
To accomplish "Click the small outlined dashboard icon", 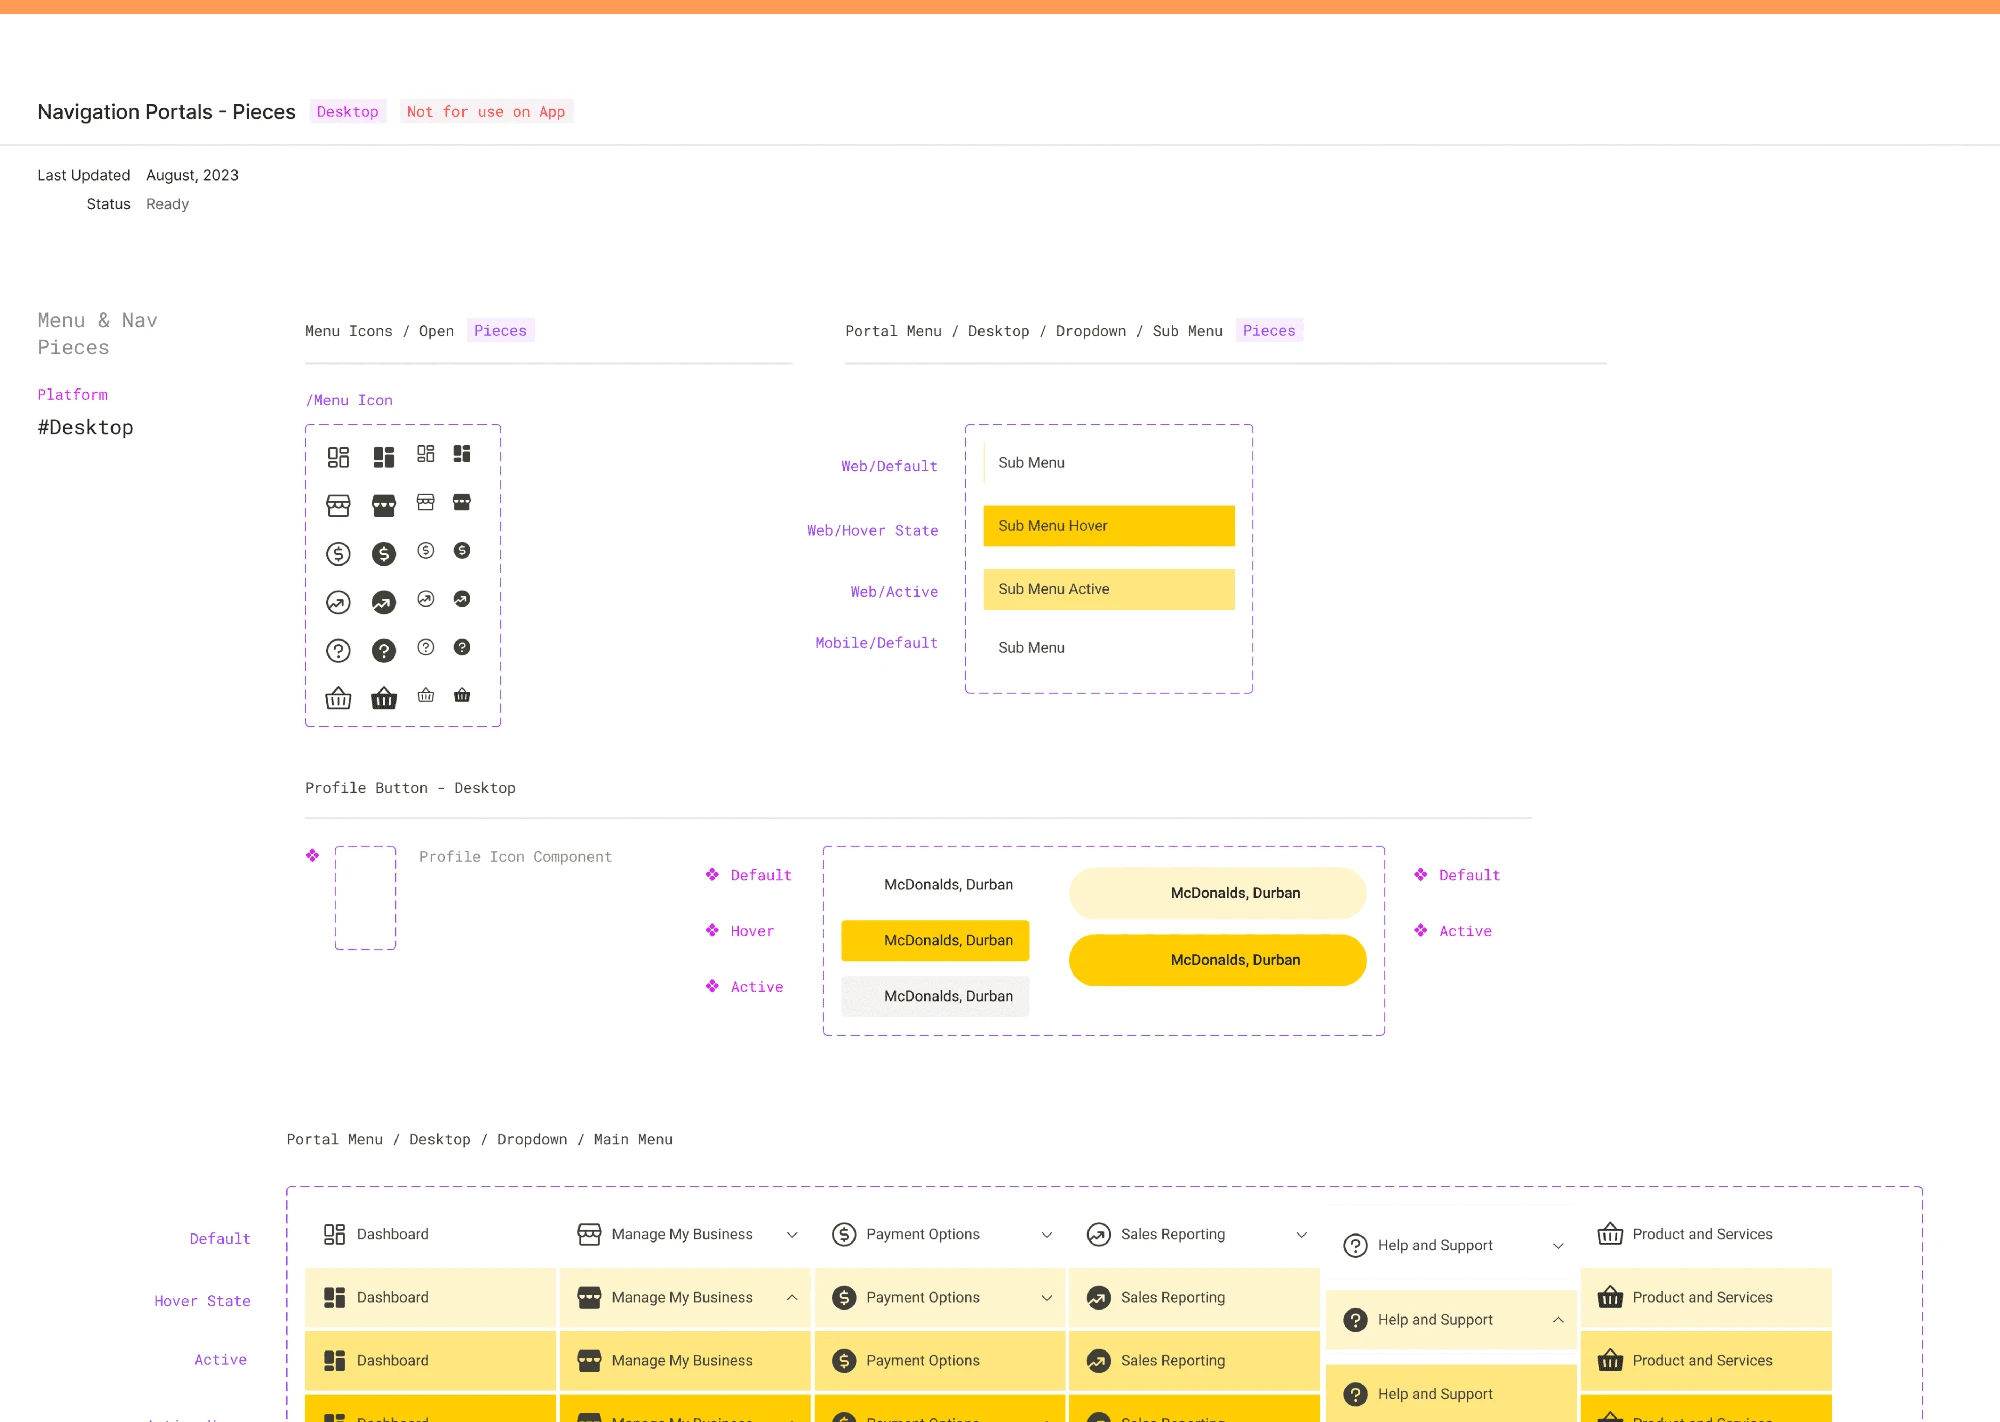I will pyautogui.click(x=426, y=453).
